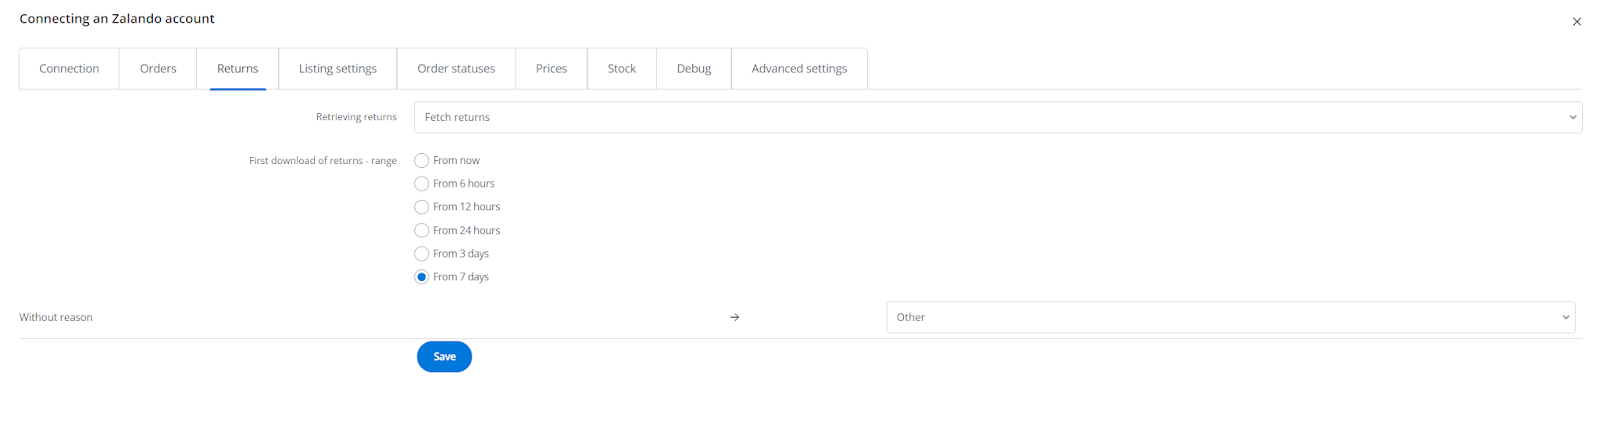Expand the Retrieving returns dropdown
Viewport: 1600px width, 431px height.
pos(997,117)
